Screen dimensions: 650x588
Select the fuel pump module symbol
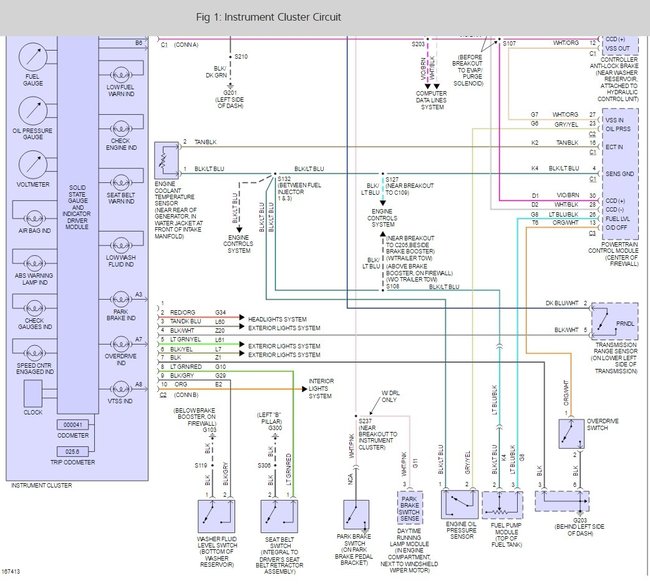(502, 505)
